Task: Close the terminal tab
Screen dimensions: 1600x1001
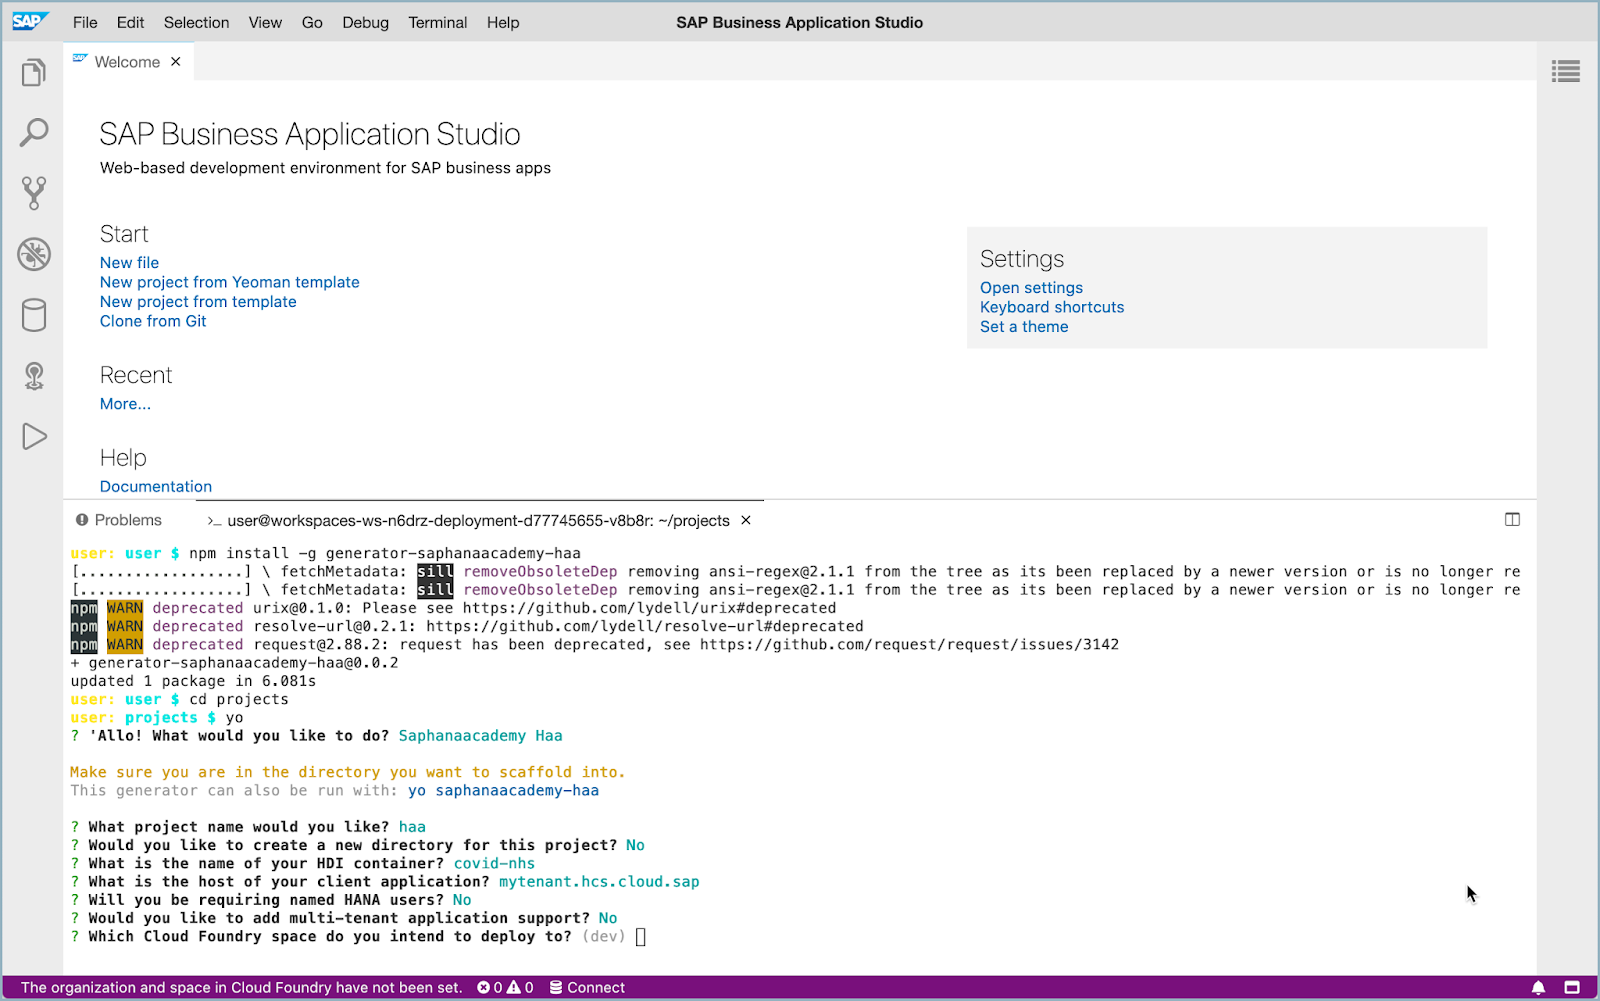Action: click(x=746, y=521)
